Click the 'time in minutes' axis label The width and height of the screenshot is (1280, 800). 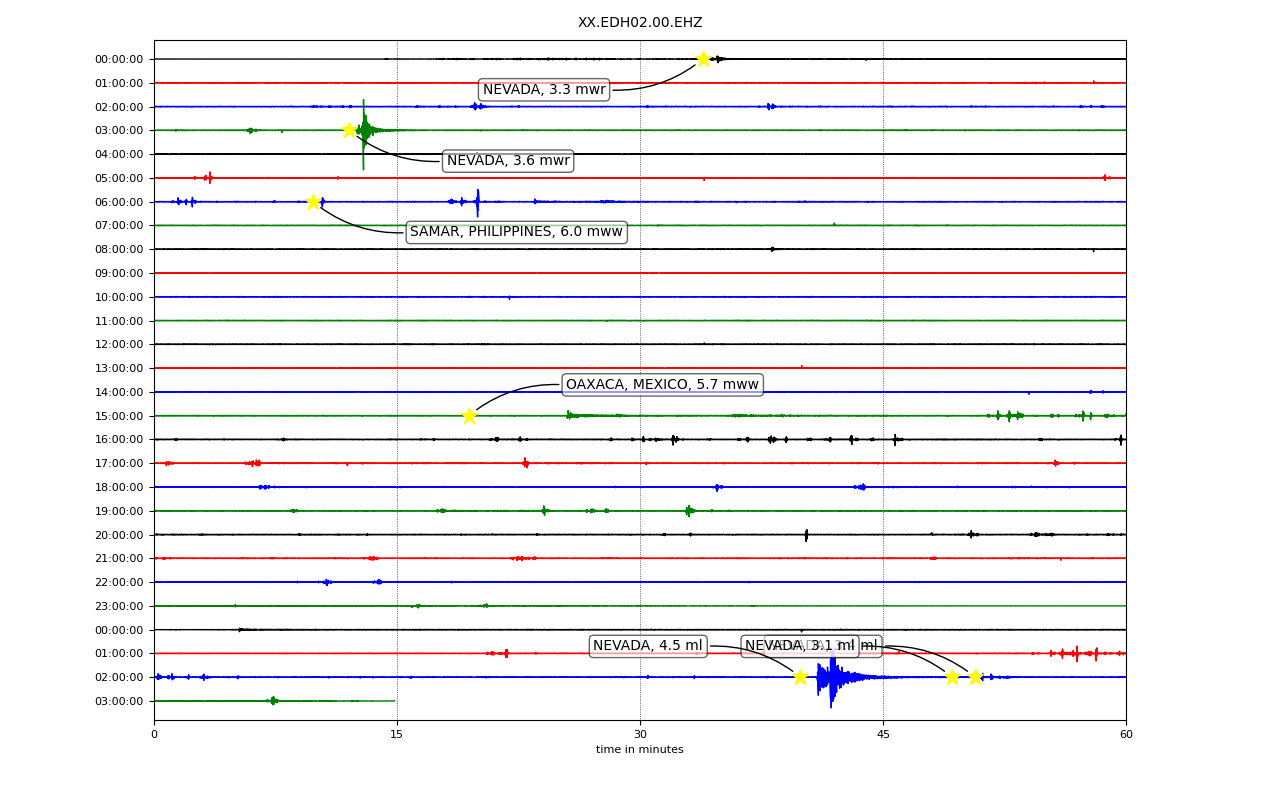[x=640, y=750]
